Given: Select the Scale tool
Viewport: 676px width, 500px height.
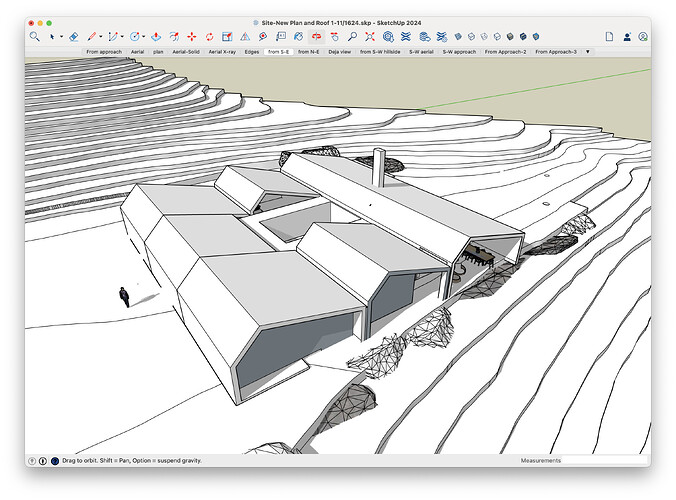Looking at the screenshot, I should point(227,37).
